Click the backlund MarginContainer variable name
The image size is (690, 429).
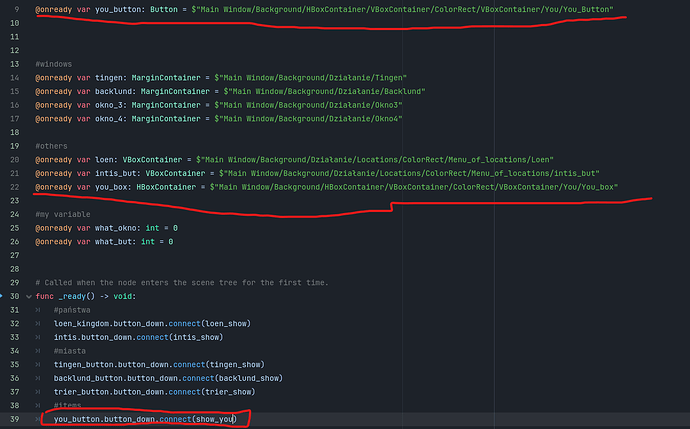pos(116,91)
